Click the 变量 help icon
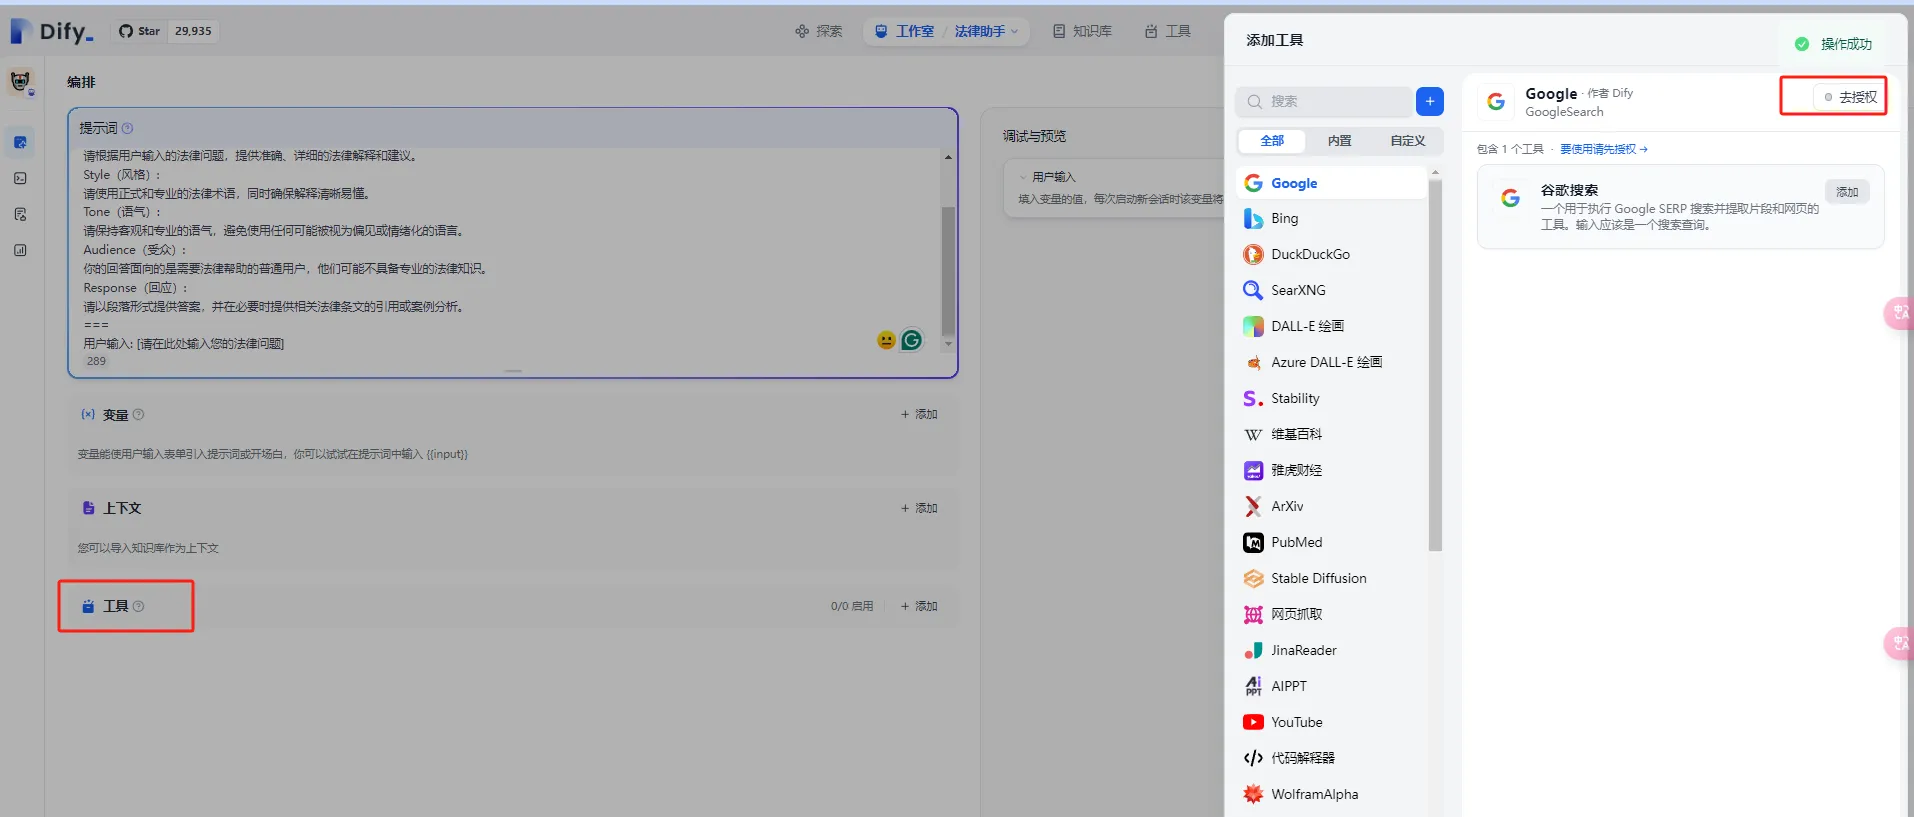The width and height of the screenshot is (1914, 817). tap(139, 414)
